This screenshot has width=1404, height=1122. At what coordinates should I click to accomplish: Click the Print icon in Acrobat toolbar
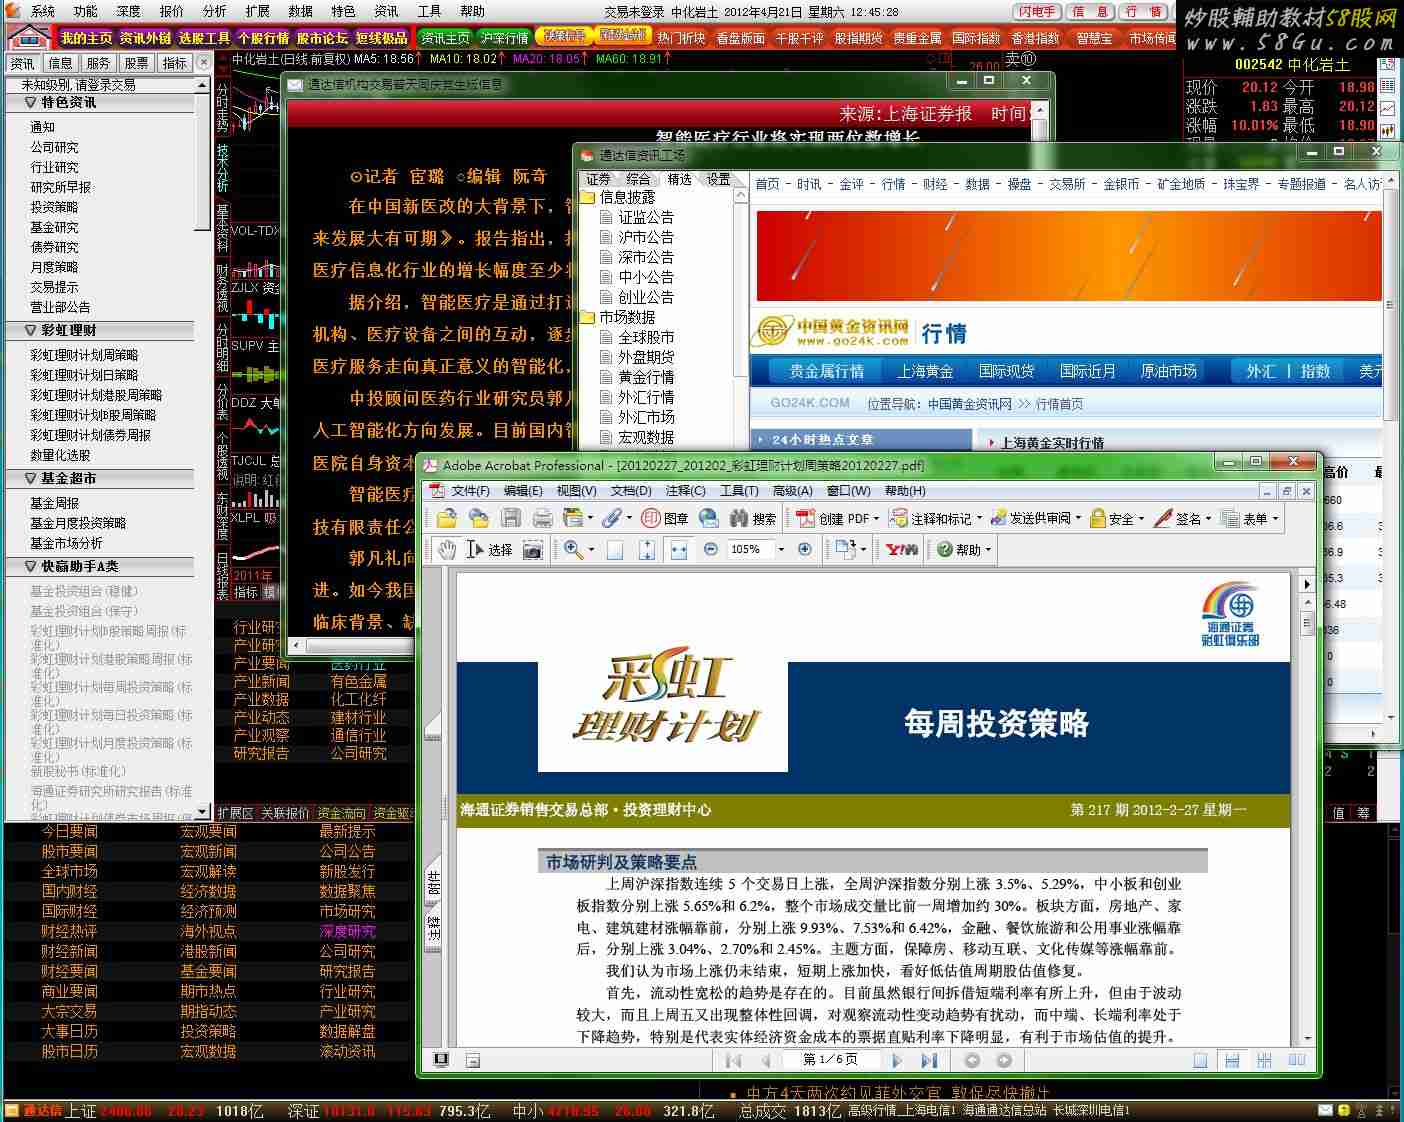tap(542, 518)
